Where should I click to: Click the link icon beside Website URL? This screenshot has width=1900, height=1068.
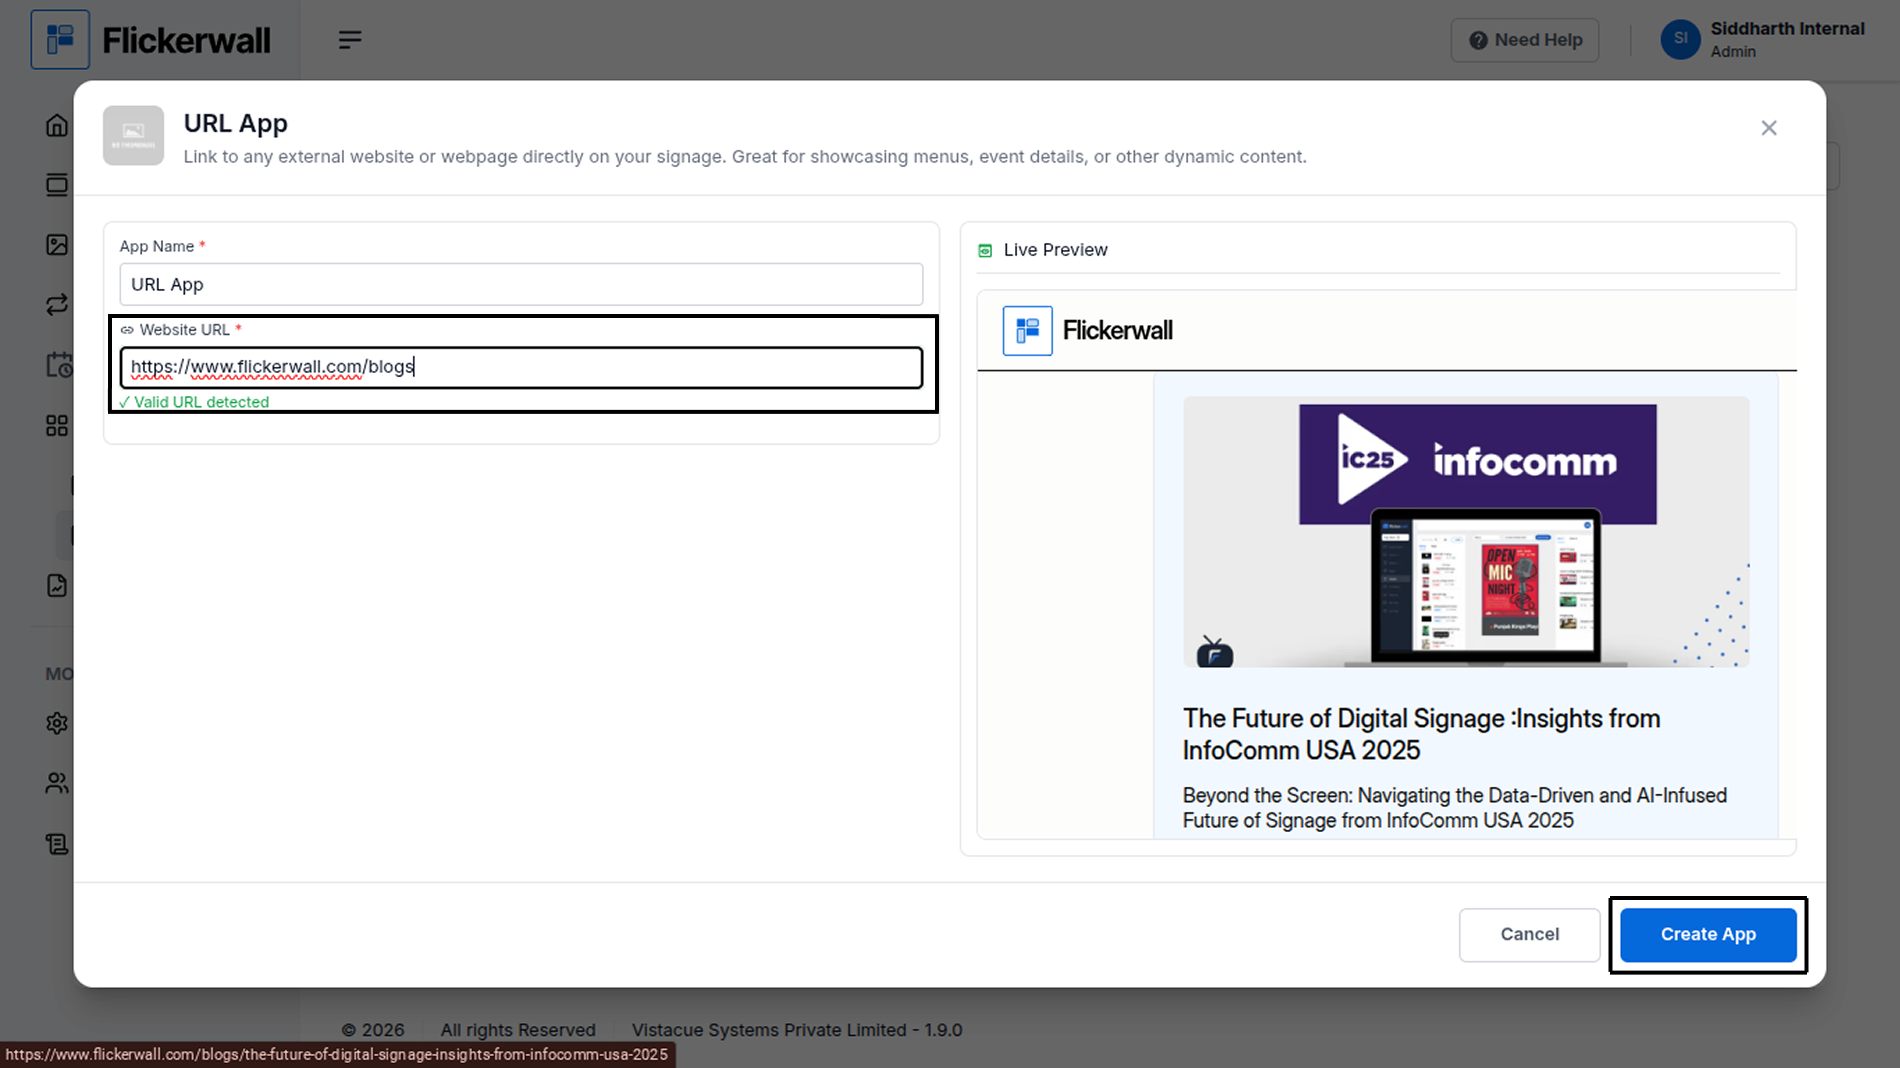[x=127, y=330]
